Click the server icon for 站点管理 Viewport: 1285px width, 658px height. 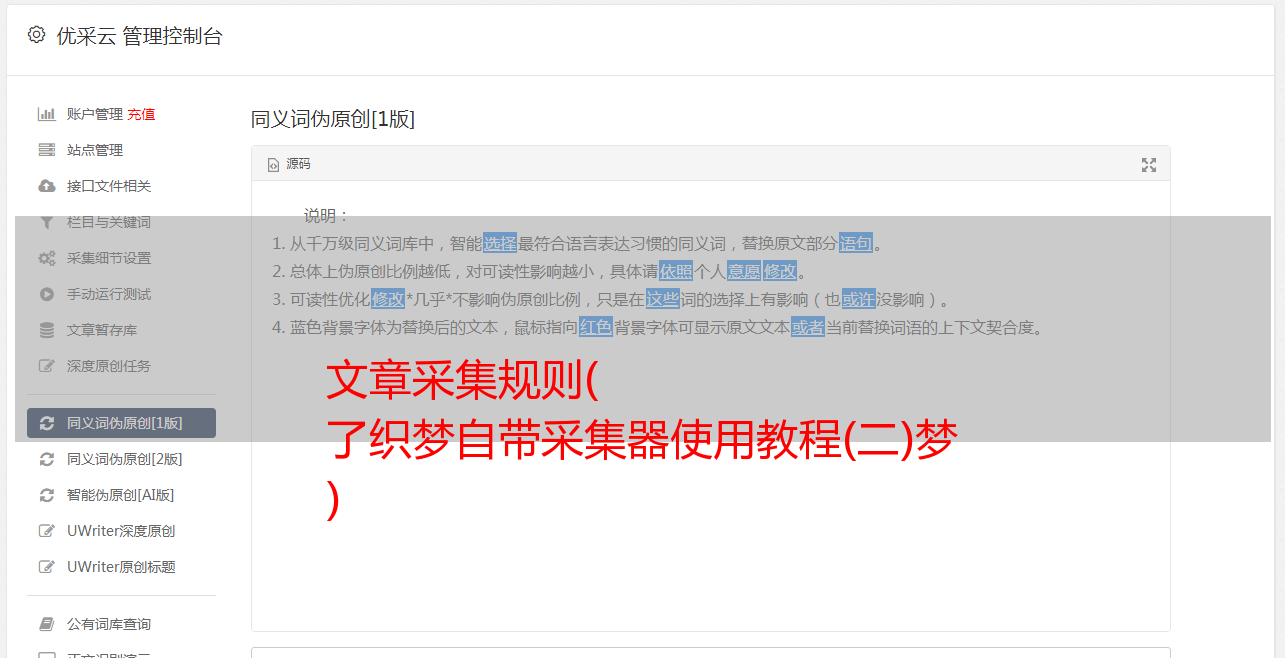[x=46, y=150]
